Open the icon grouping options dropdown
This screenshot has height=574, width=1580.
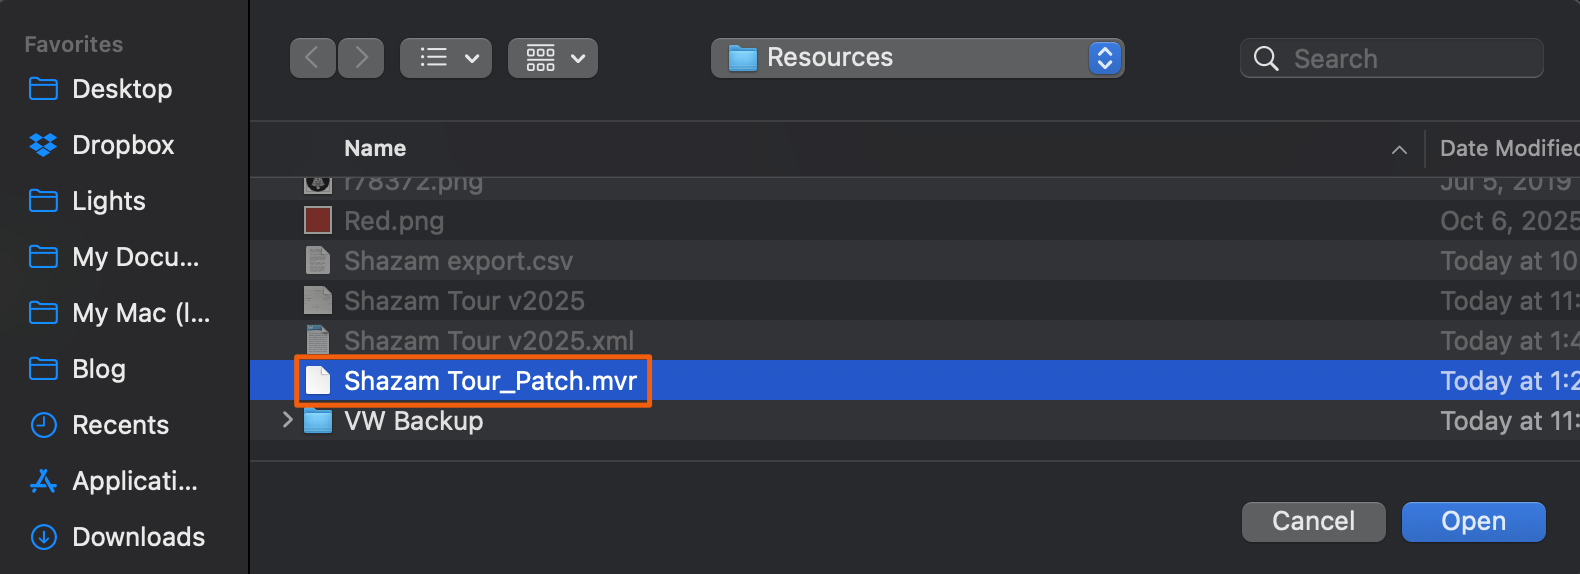[553, 58]
